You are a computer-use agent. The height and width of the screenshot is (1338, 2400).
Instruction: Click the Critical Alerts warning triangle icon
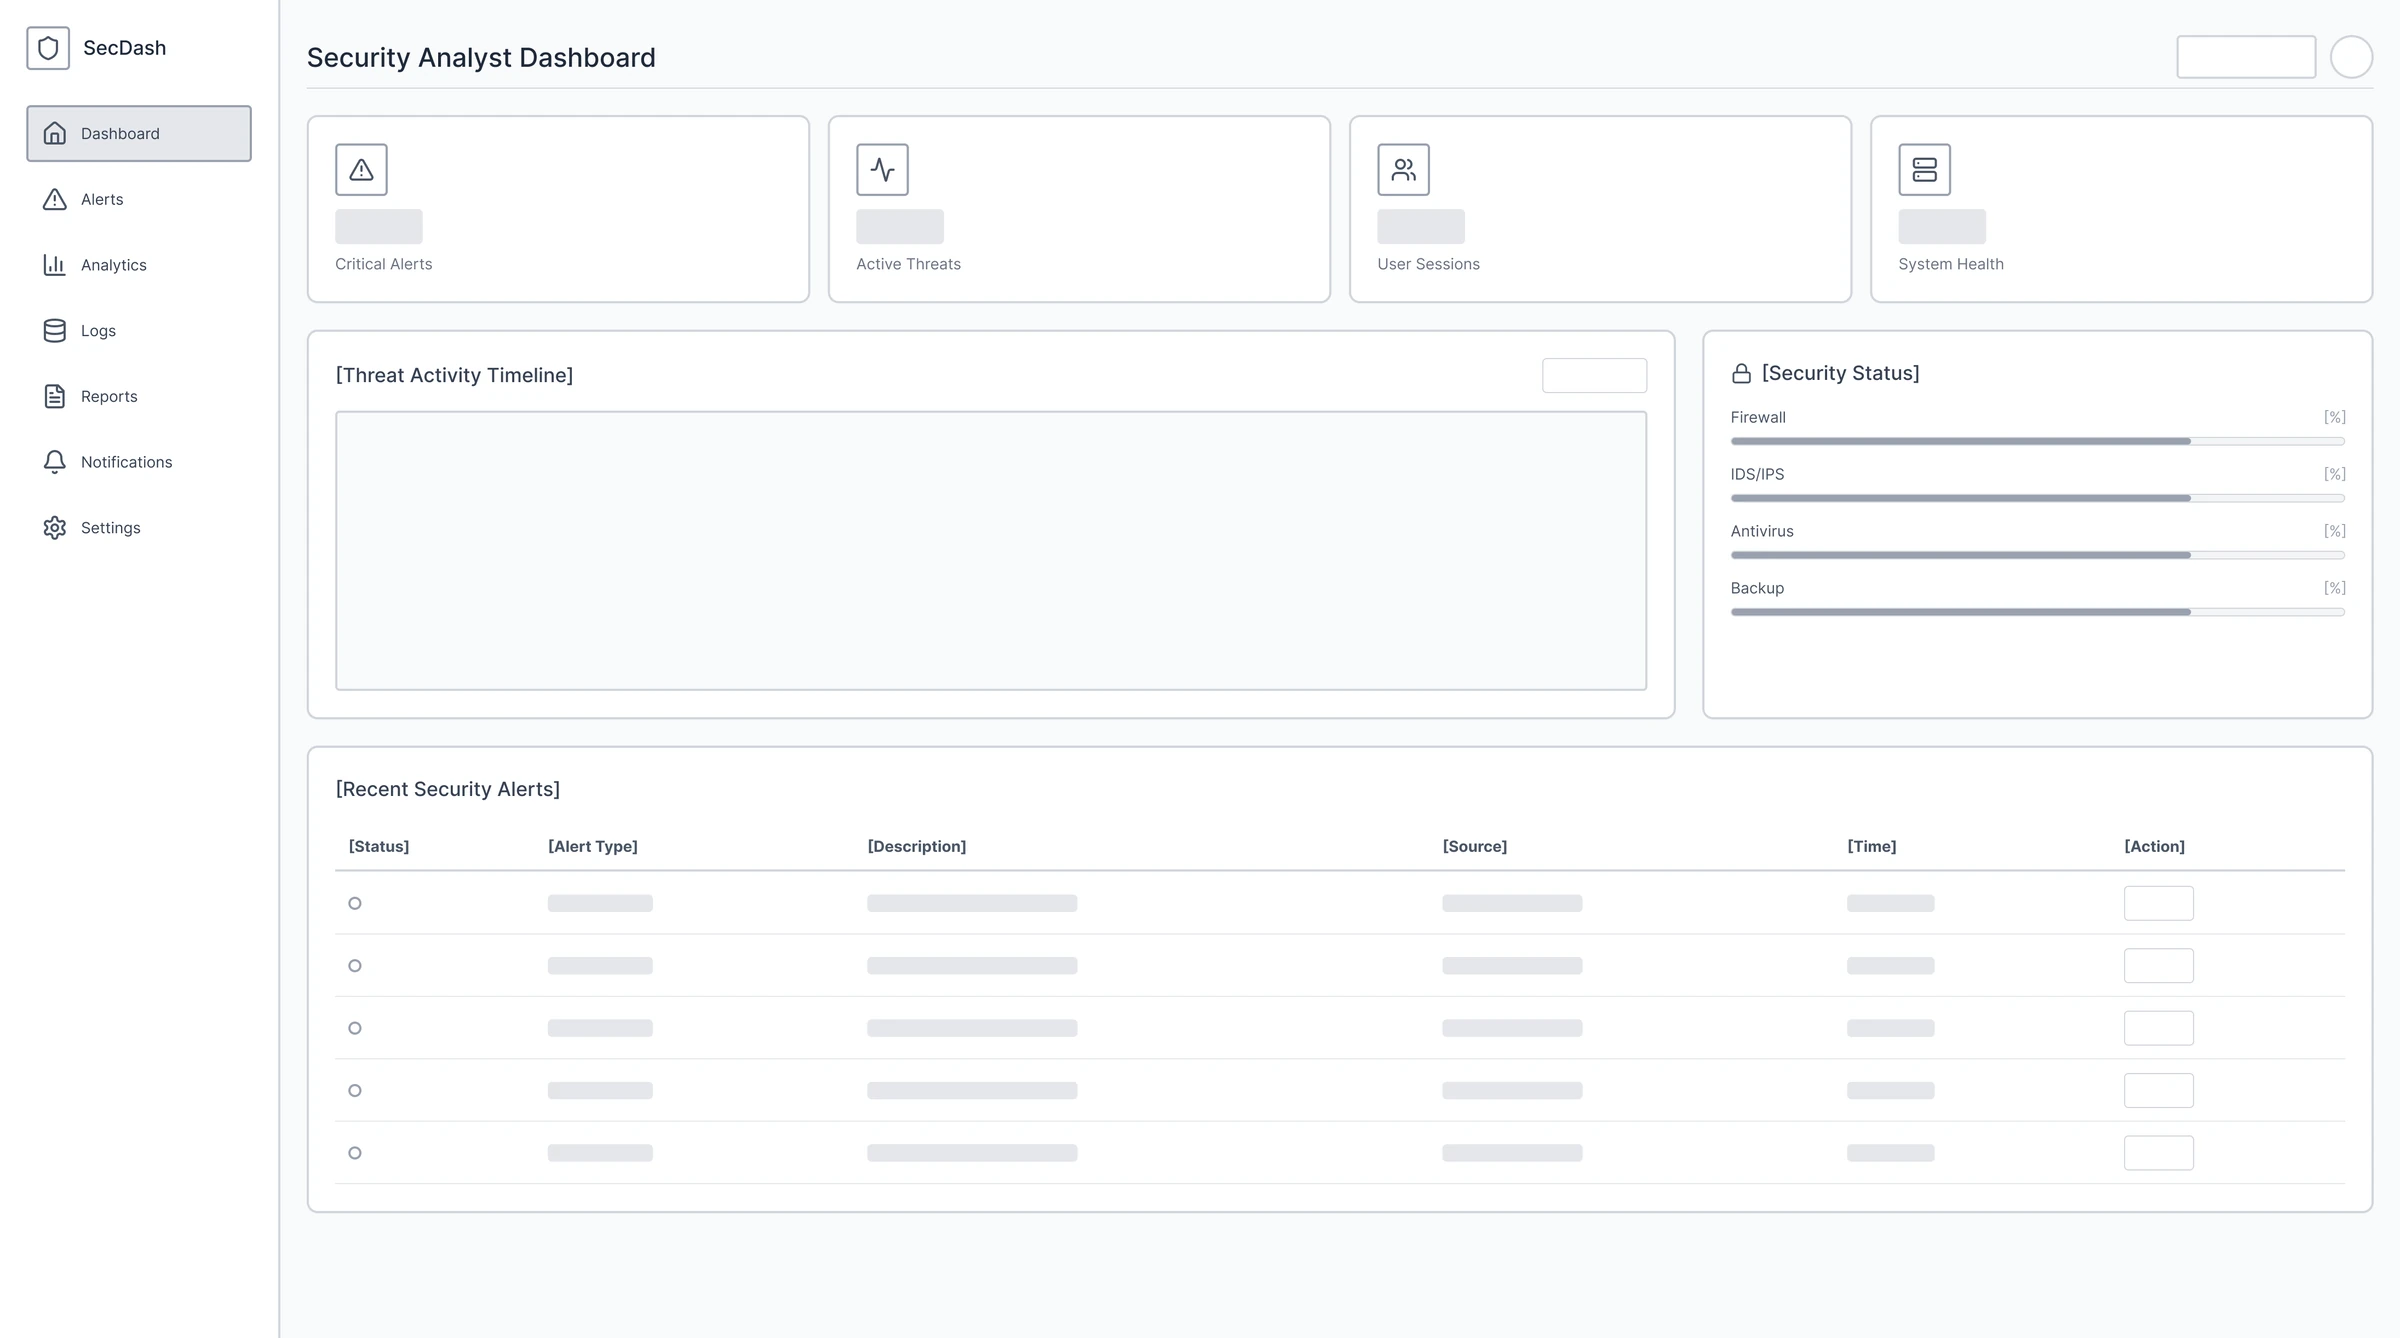[361, 169]
